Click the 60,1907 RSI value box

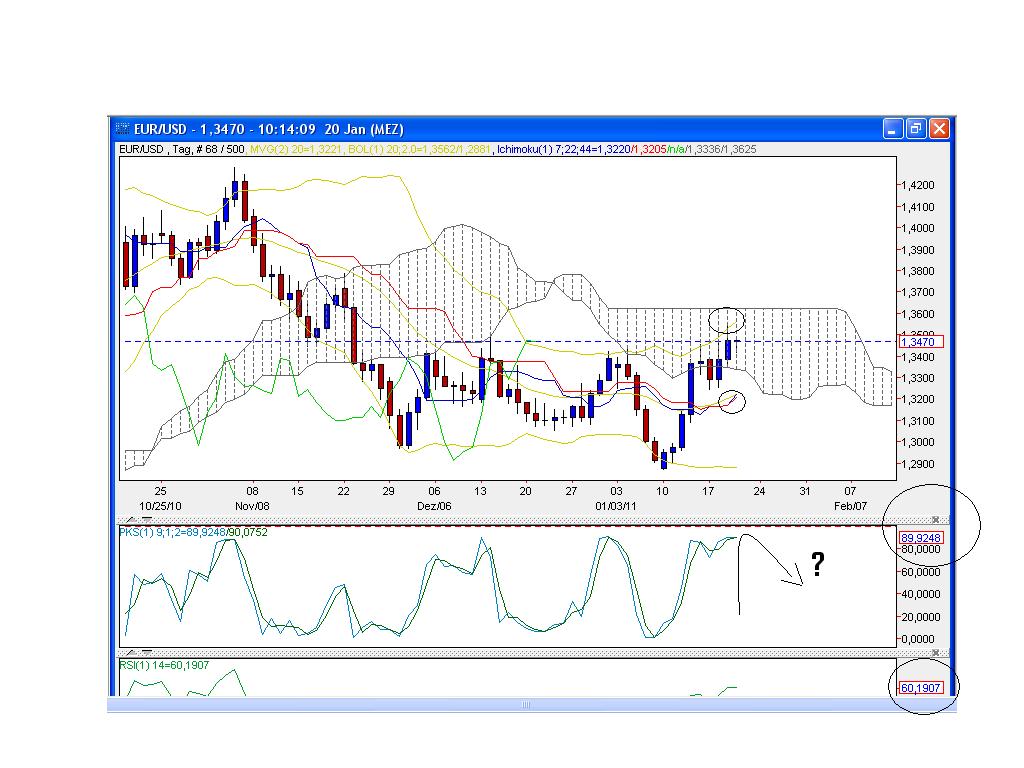point(919,687)
